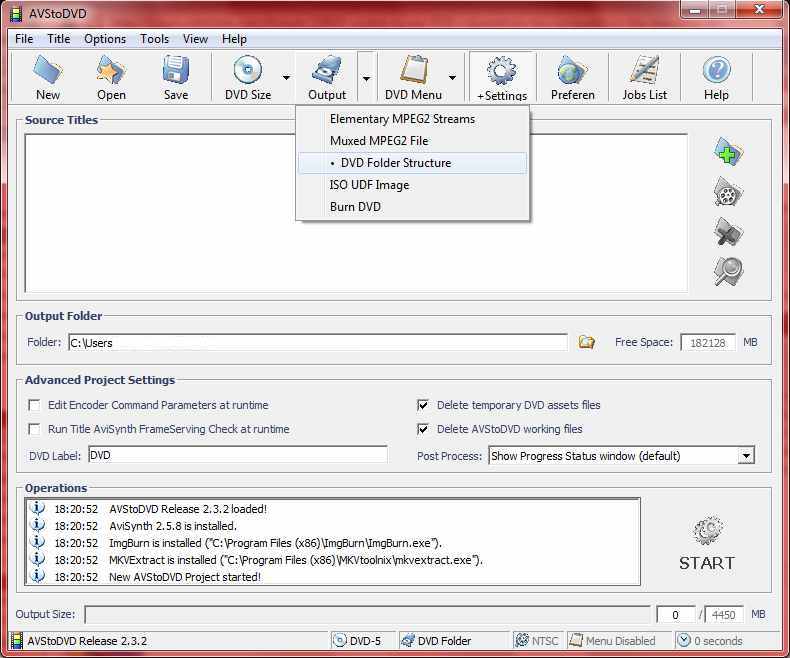This screenshot has height=658, width=790.
Task: Click the NTSC status bar entry
Action: point(537,641)
